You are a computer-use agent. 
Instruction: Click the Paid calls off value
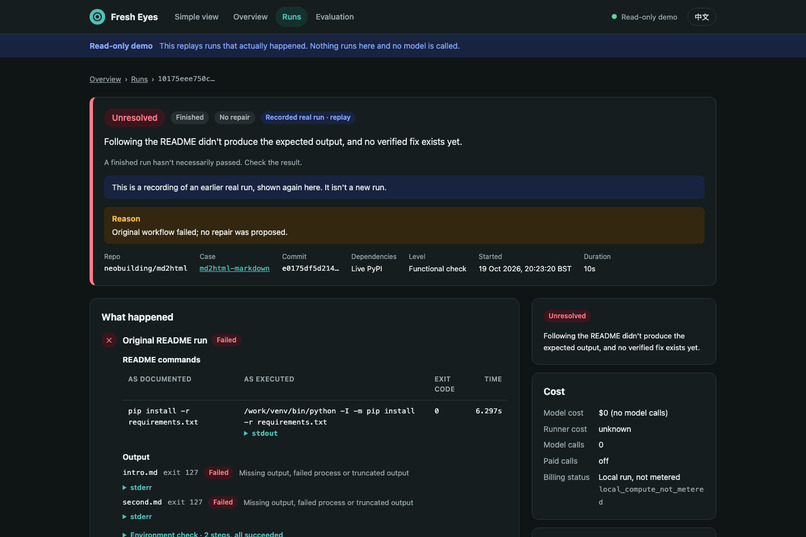coord(603,461)
